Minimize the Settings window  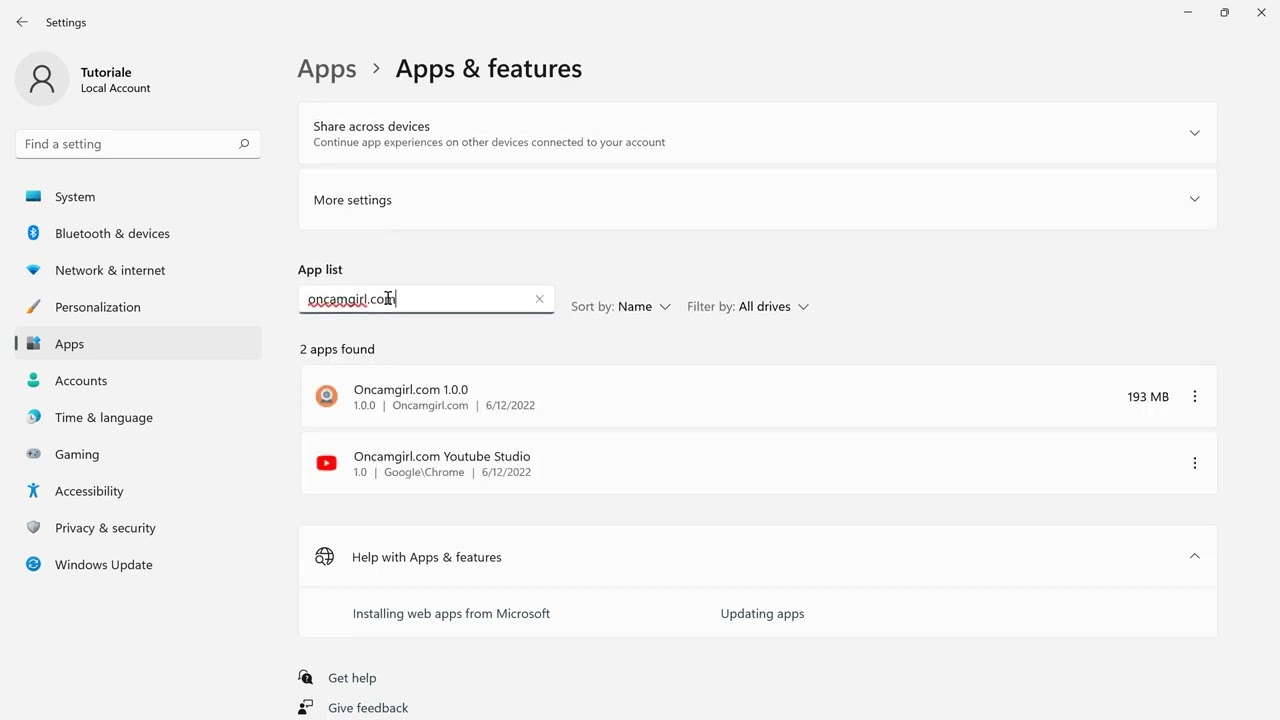pos(1188,13)
